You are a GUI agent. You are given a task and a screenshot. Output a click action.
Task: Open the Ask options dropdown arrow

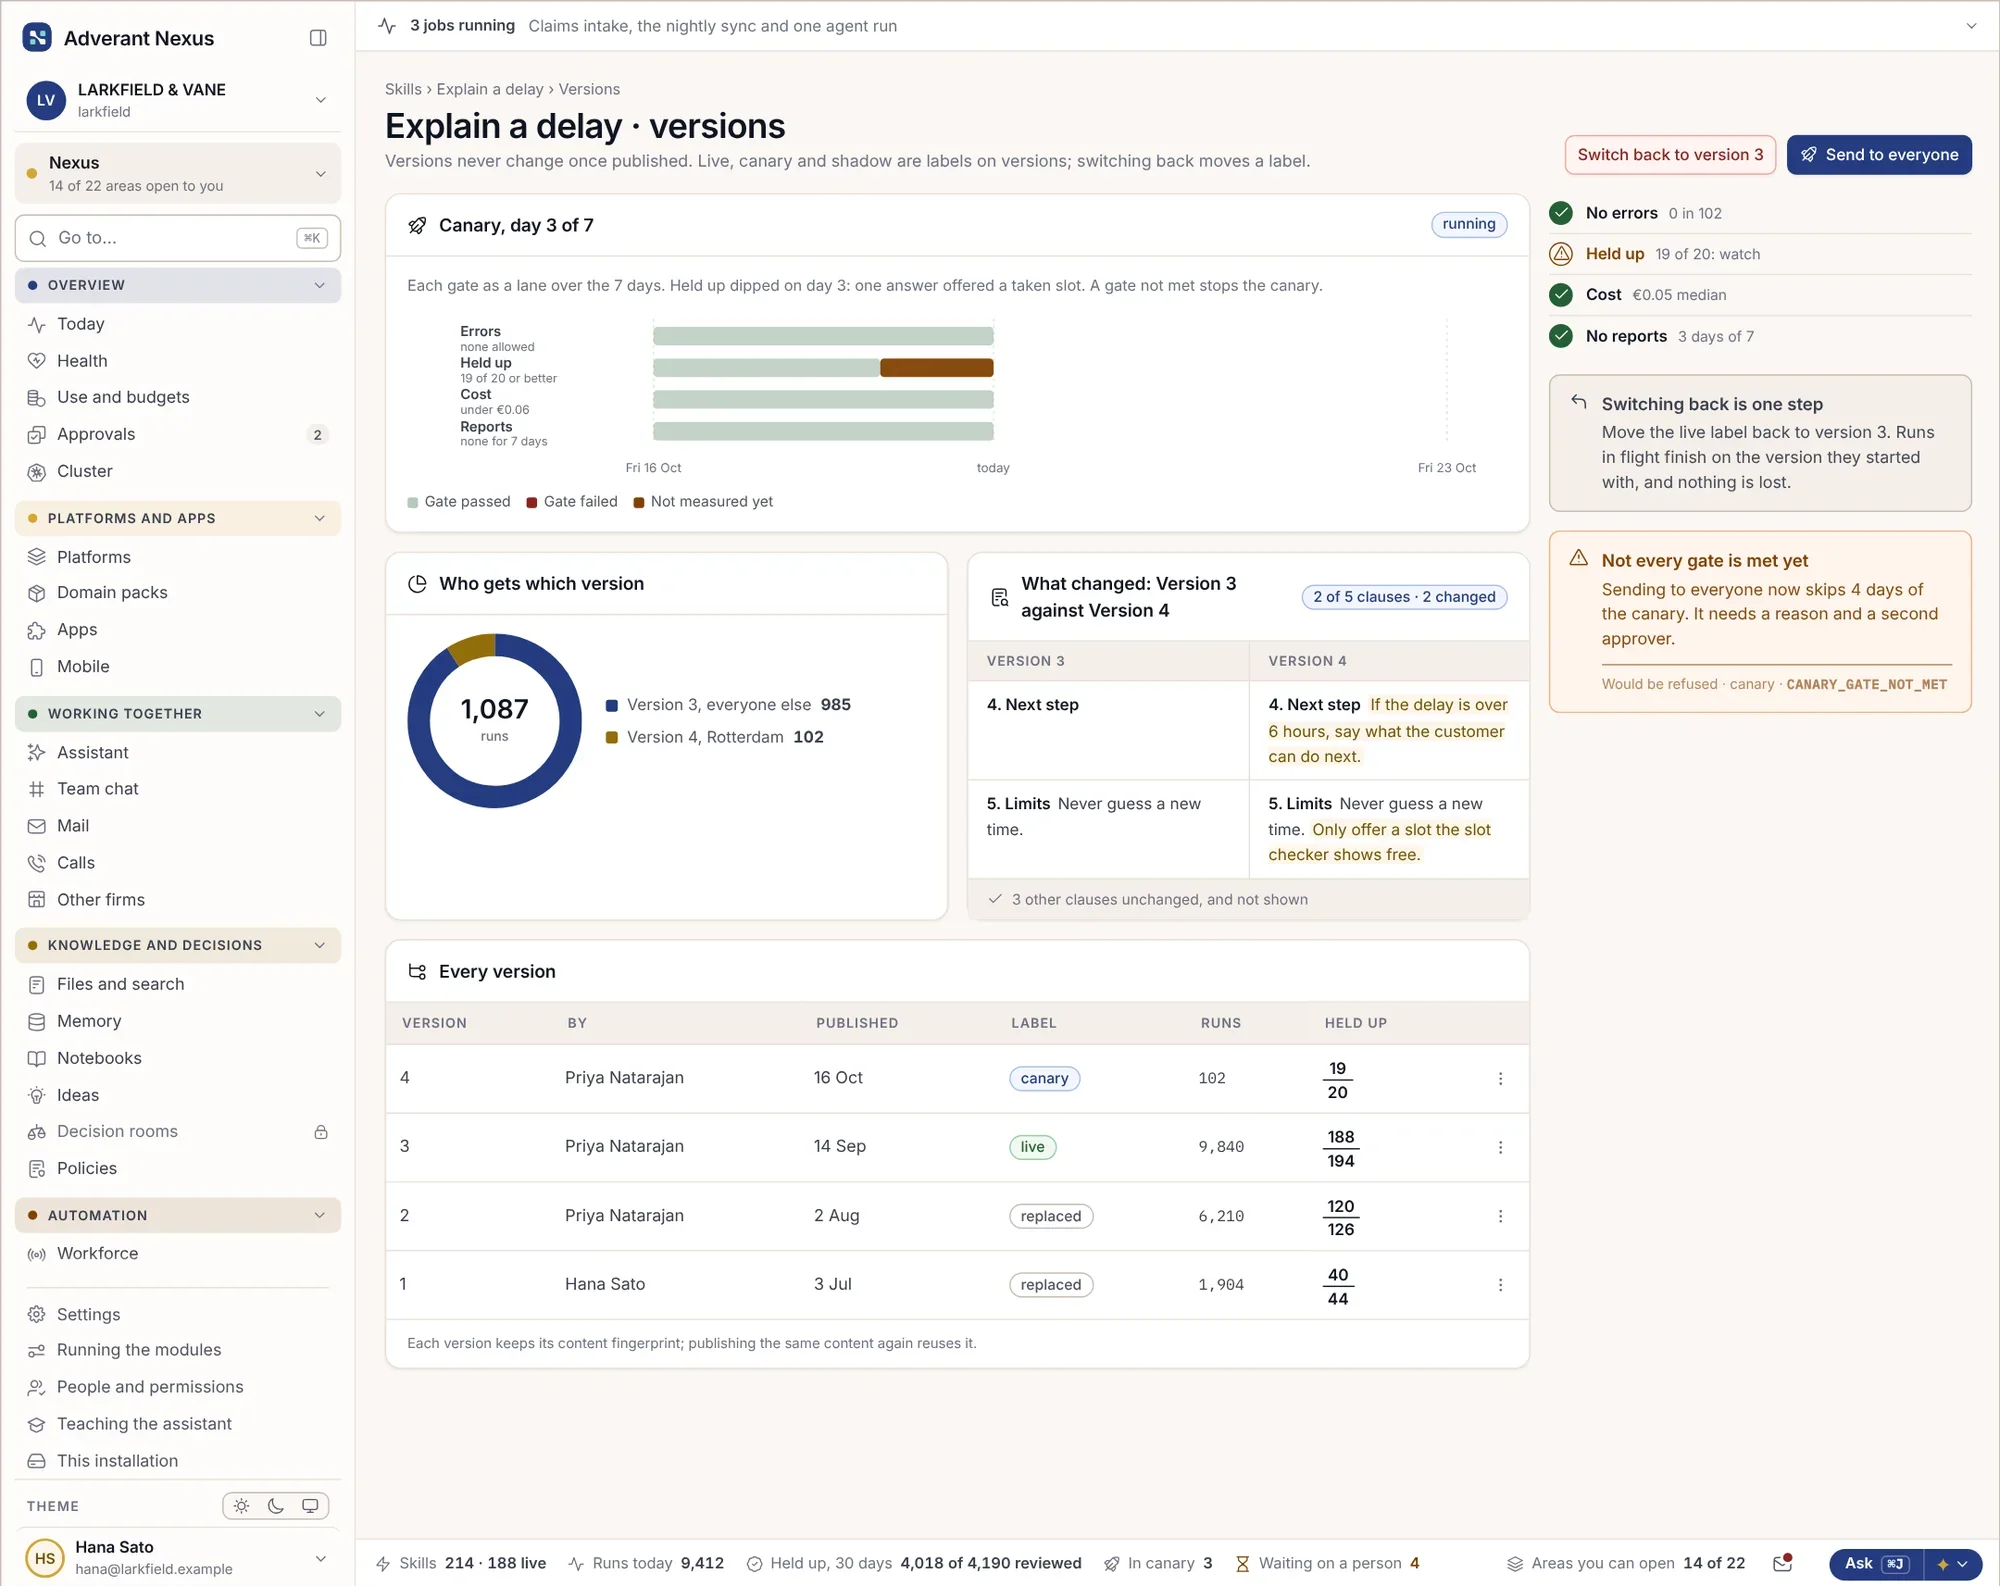pos(1953,1564)
